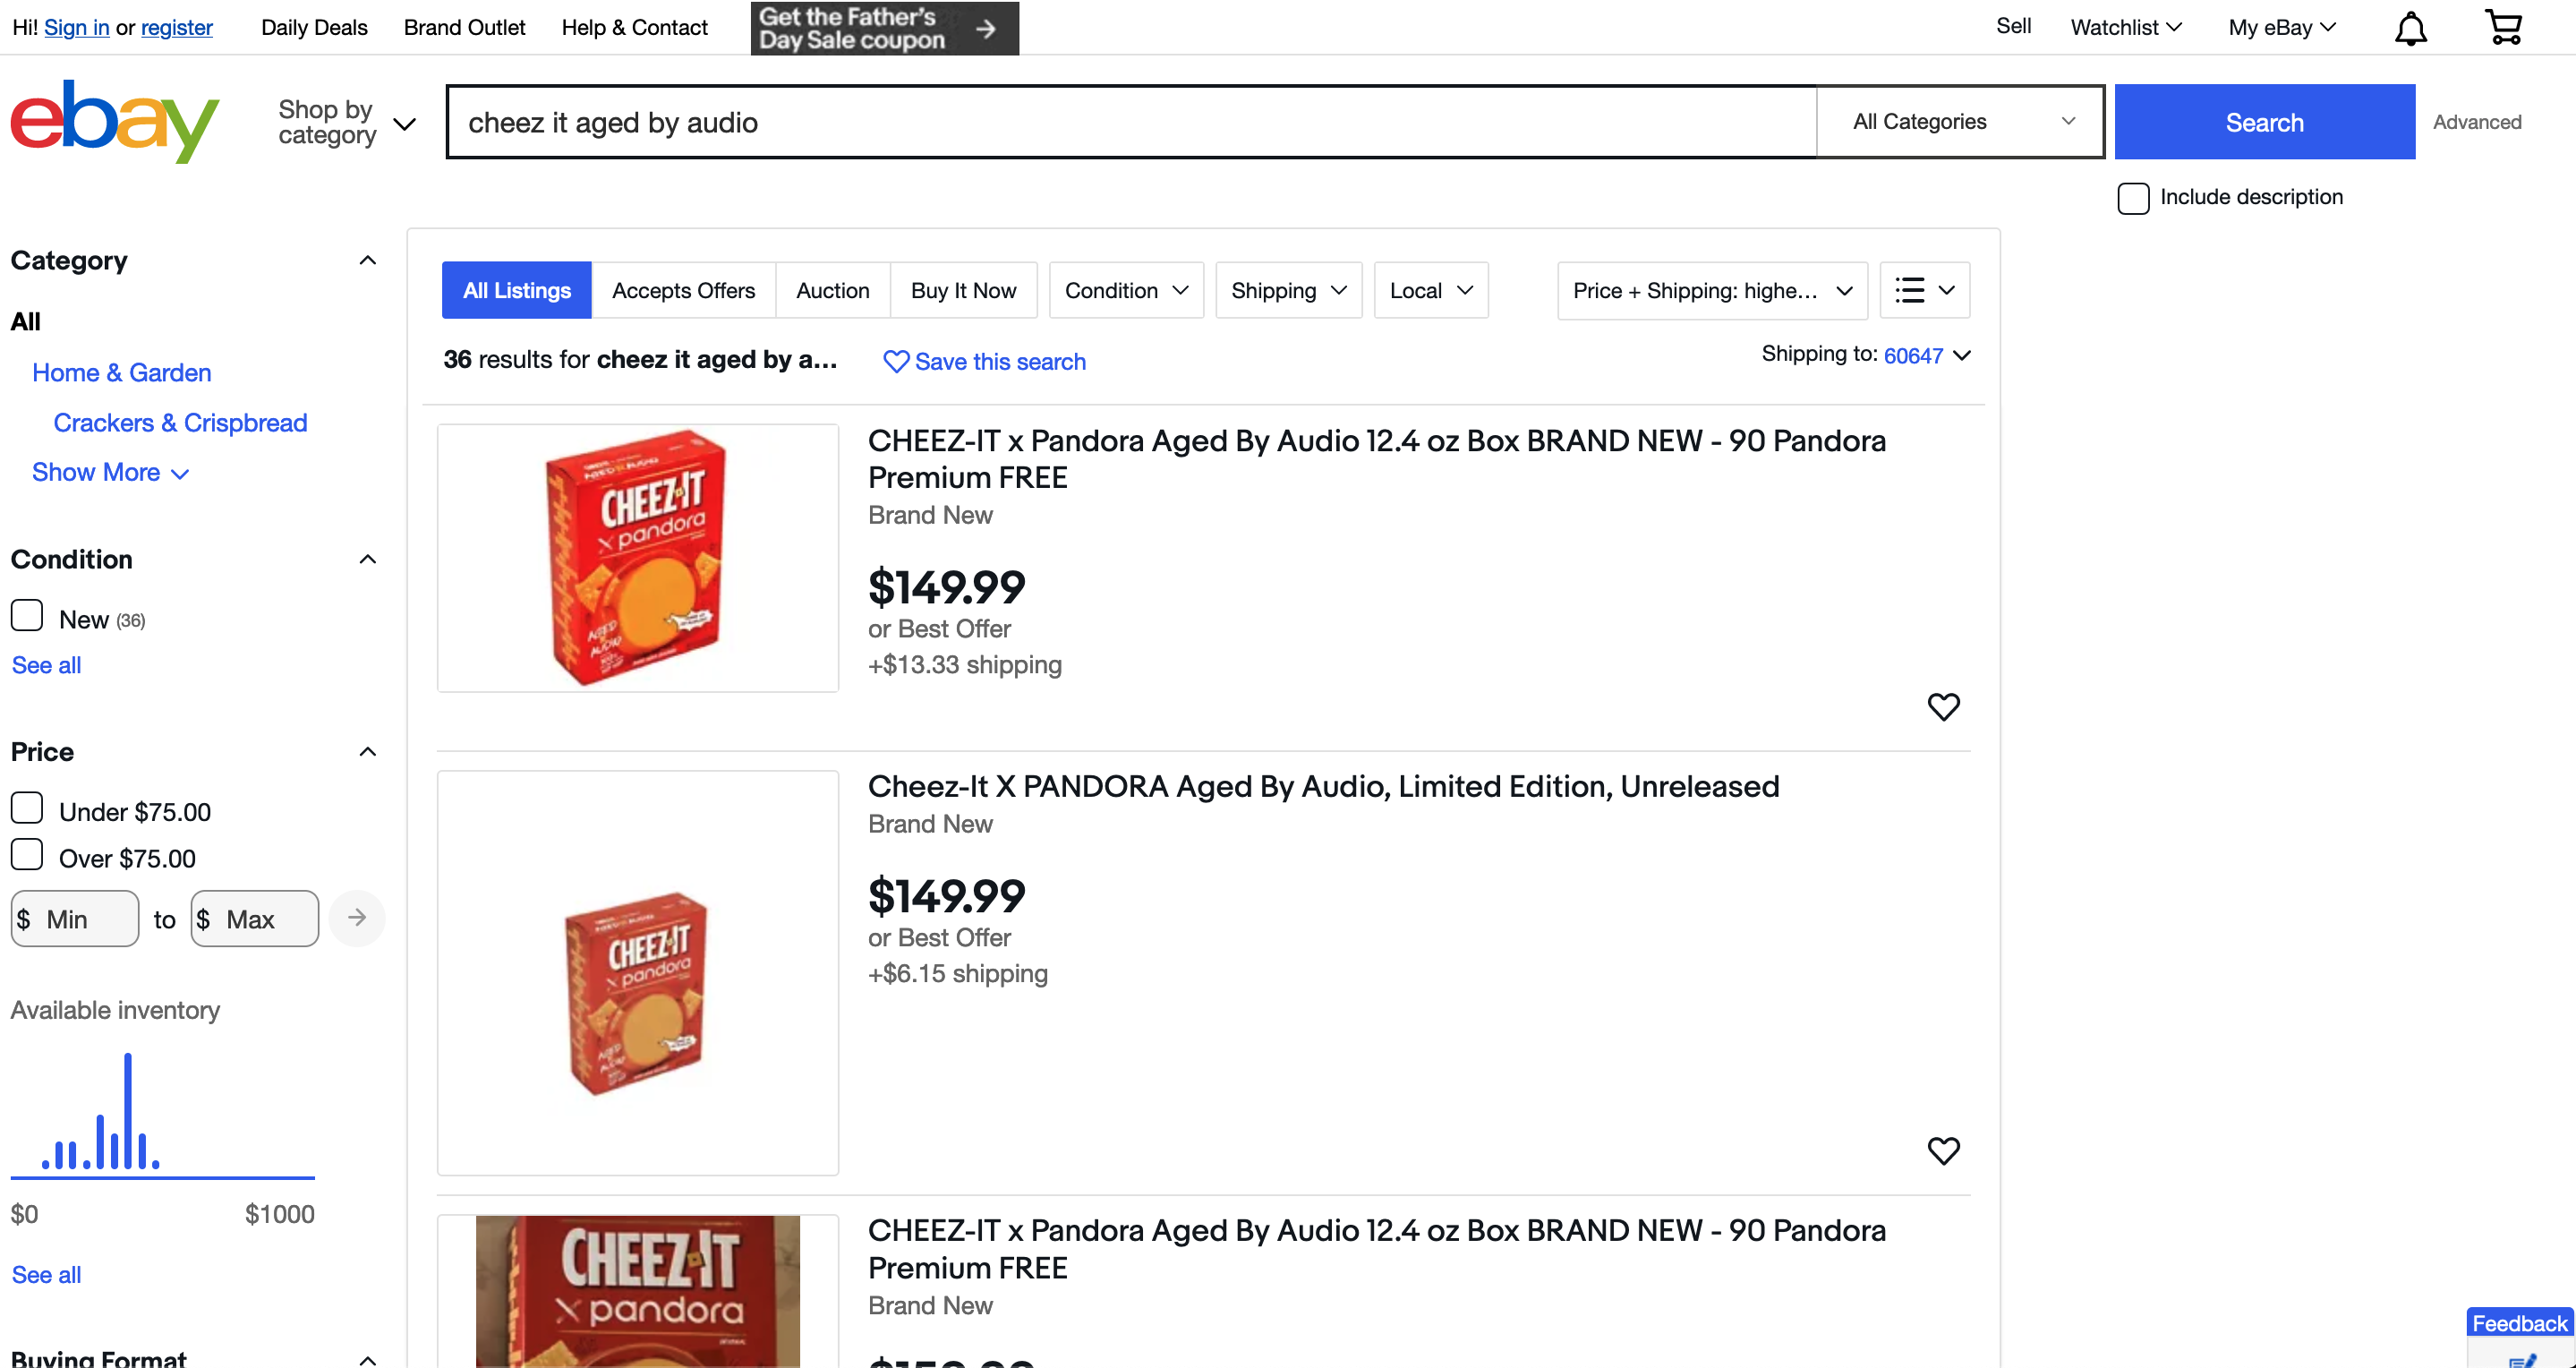Click the eBay logo
Image resolution: width=2576 pixels, height=1368 pixels.
pos(114,121)
